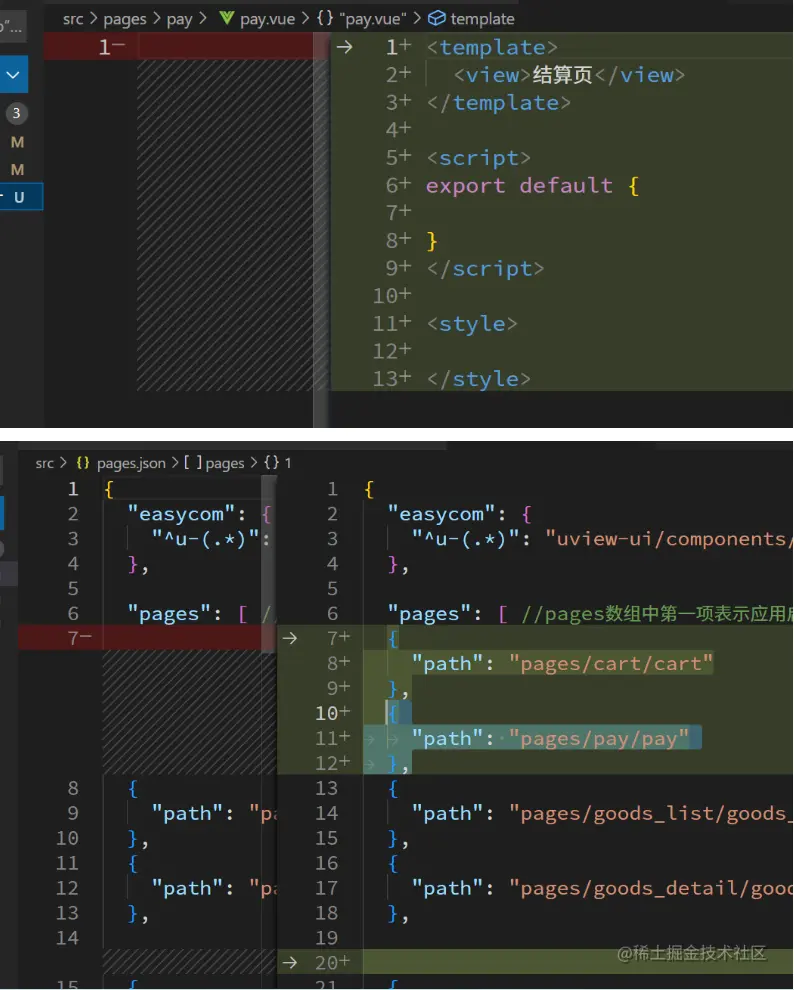Click the "uview-ui/components value on line 3

coord(668,539)
